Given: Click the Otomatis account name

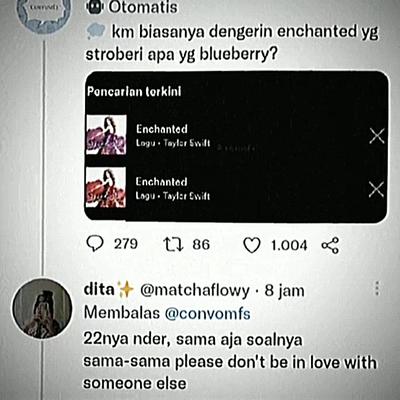Looking at the screenshot, I should 143,7.
